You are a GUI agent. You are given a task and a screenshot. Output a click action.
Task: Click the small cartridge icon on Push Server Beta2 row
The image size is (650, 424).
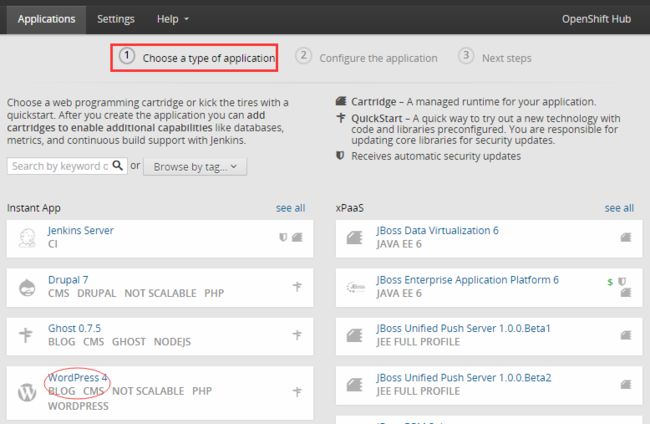(x=626, y=384)
